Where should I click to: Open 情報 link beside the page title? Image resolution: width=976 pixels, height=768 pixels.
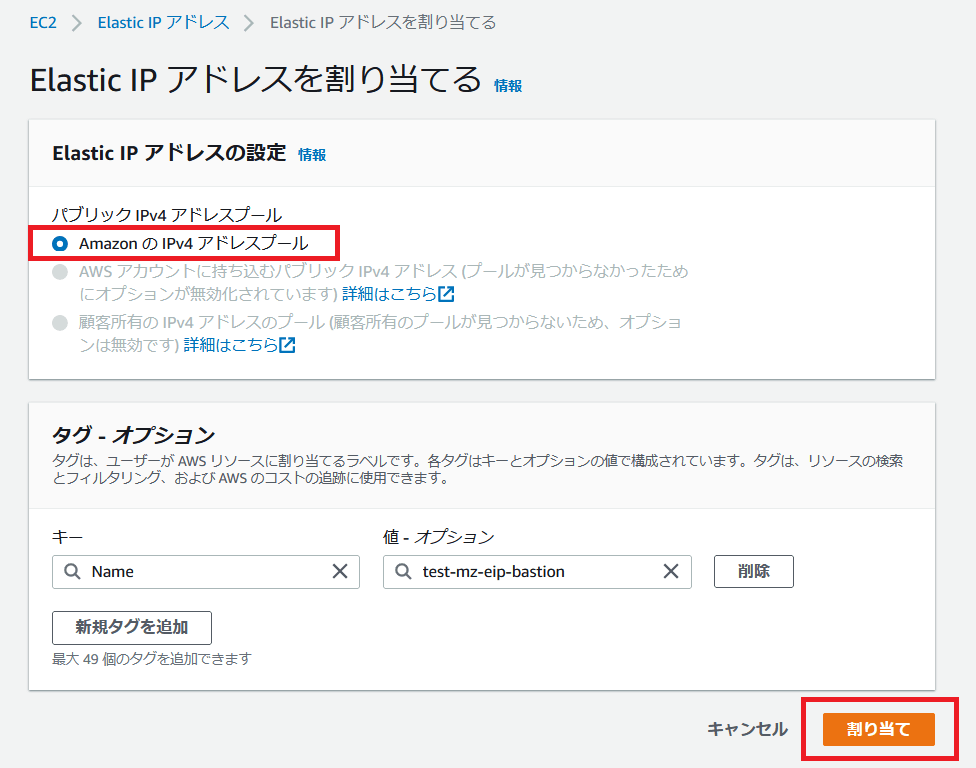tap(508, 86)
